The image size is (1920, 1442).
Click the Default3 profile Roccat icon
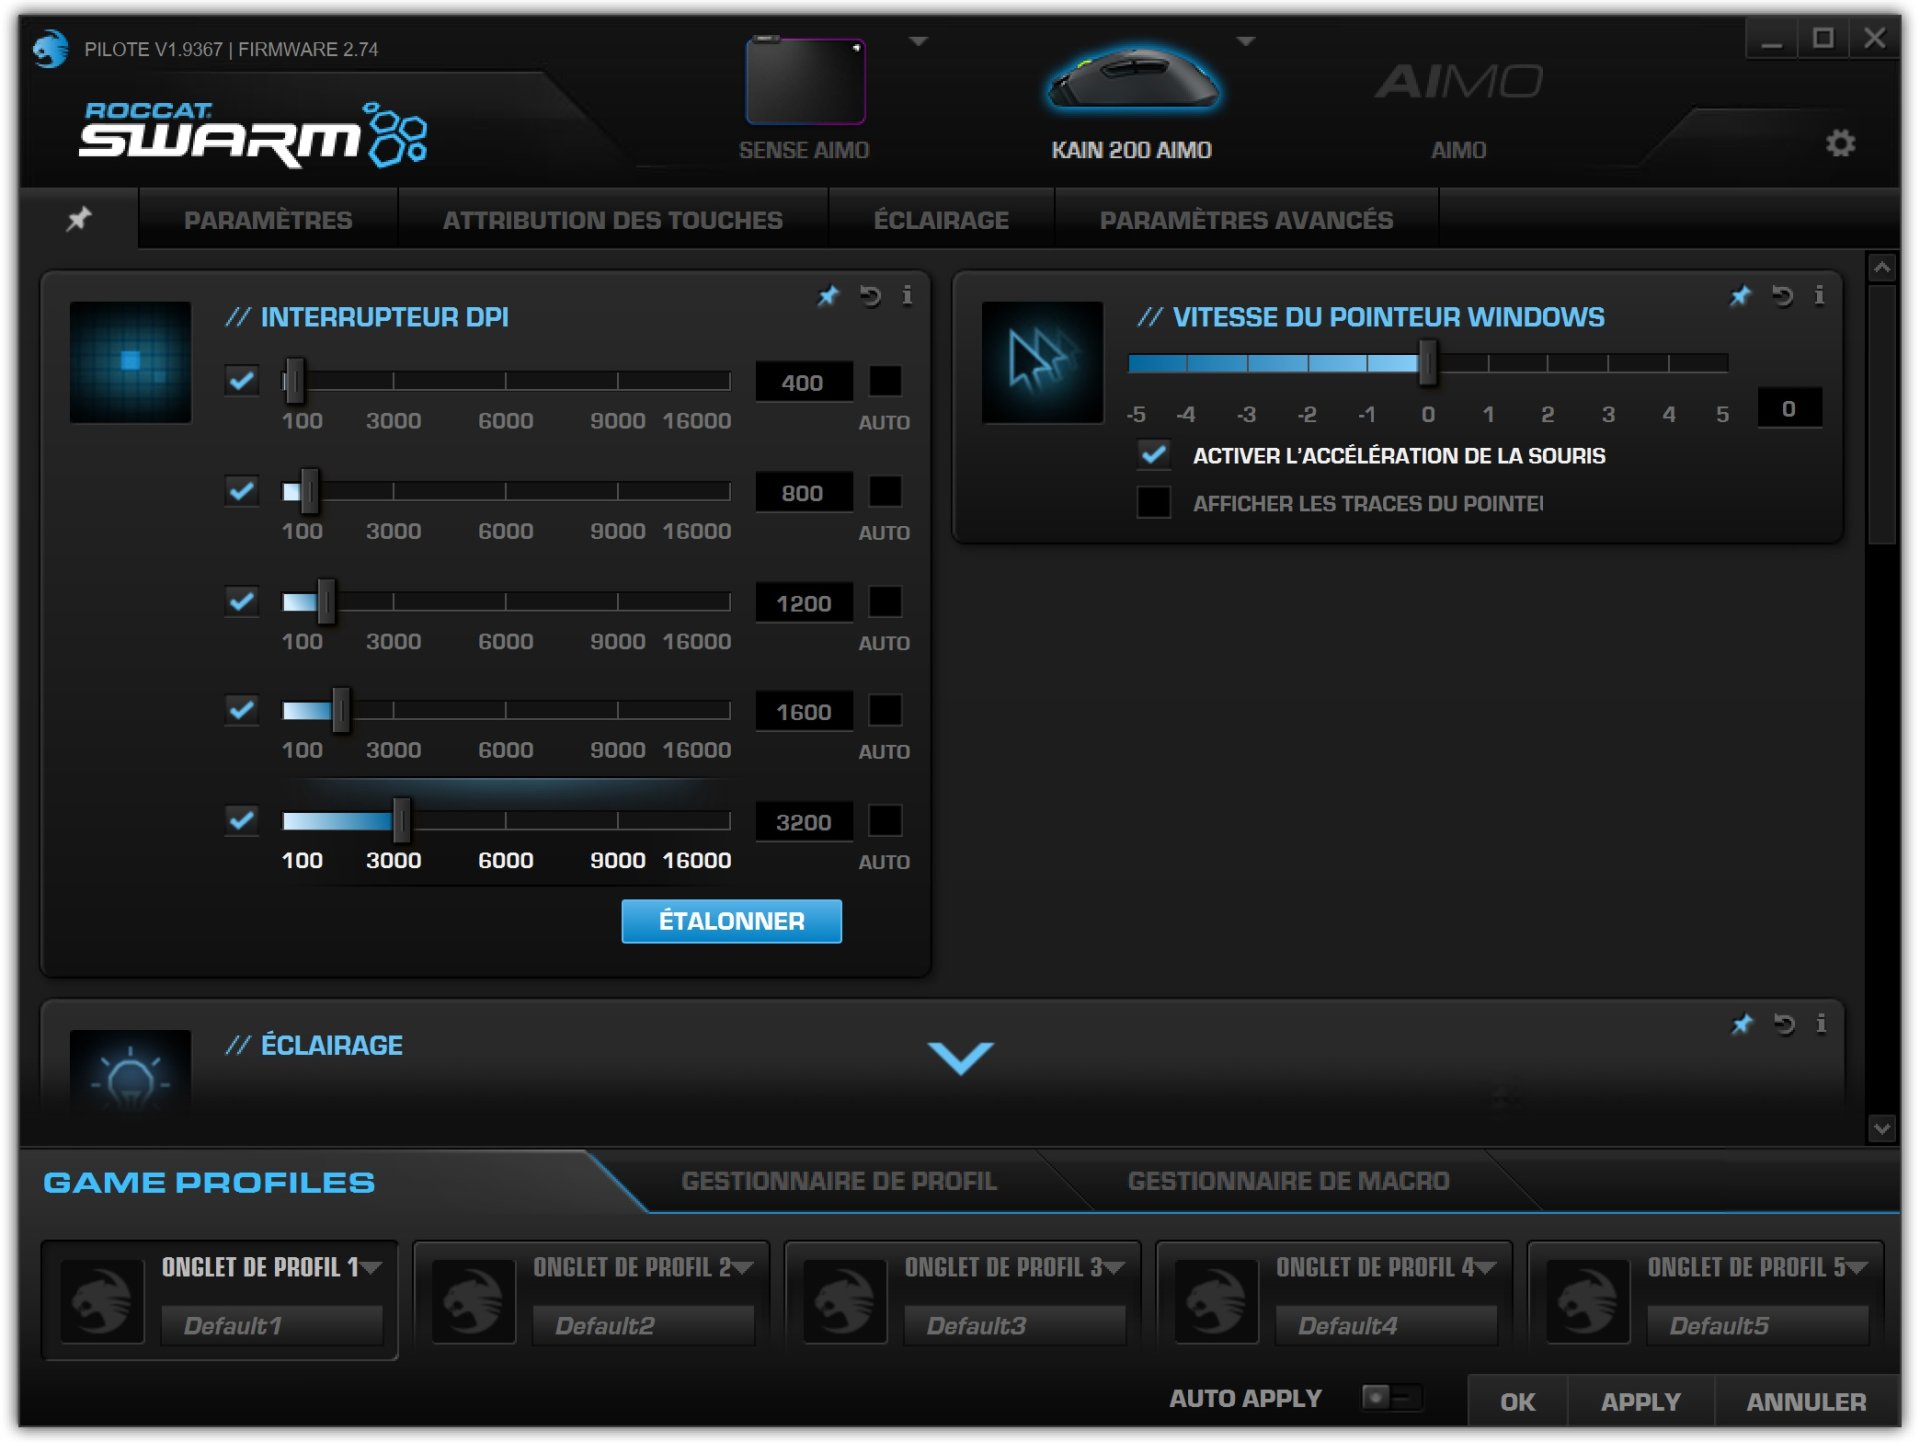coord(845,1301)
